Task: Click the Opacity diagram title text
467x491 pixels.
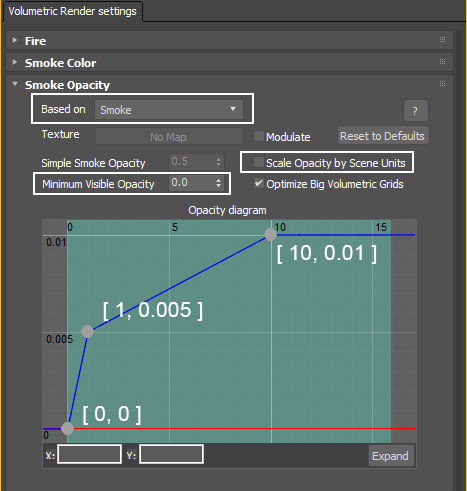Action: (227, 210)
